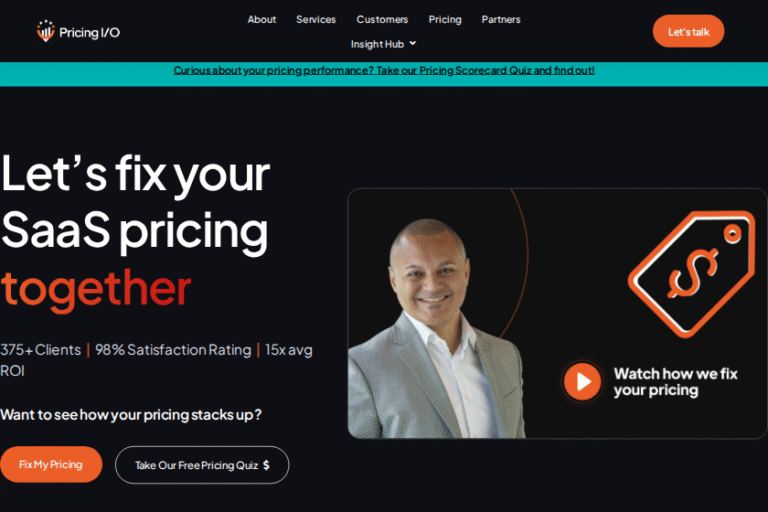Screen dimensions: 768x512
Task: Select Take Our Free Pricing Quiz
Action: pos(202,465)
